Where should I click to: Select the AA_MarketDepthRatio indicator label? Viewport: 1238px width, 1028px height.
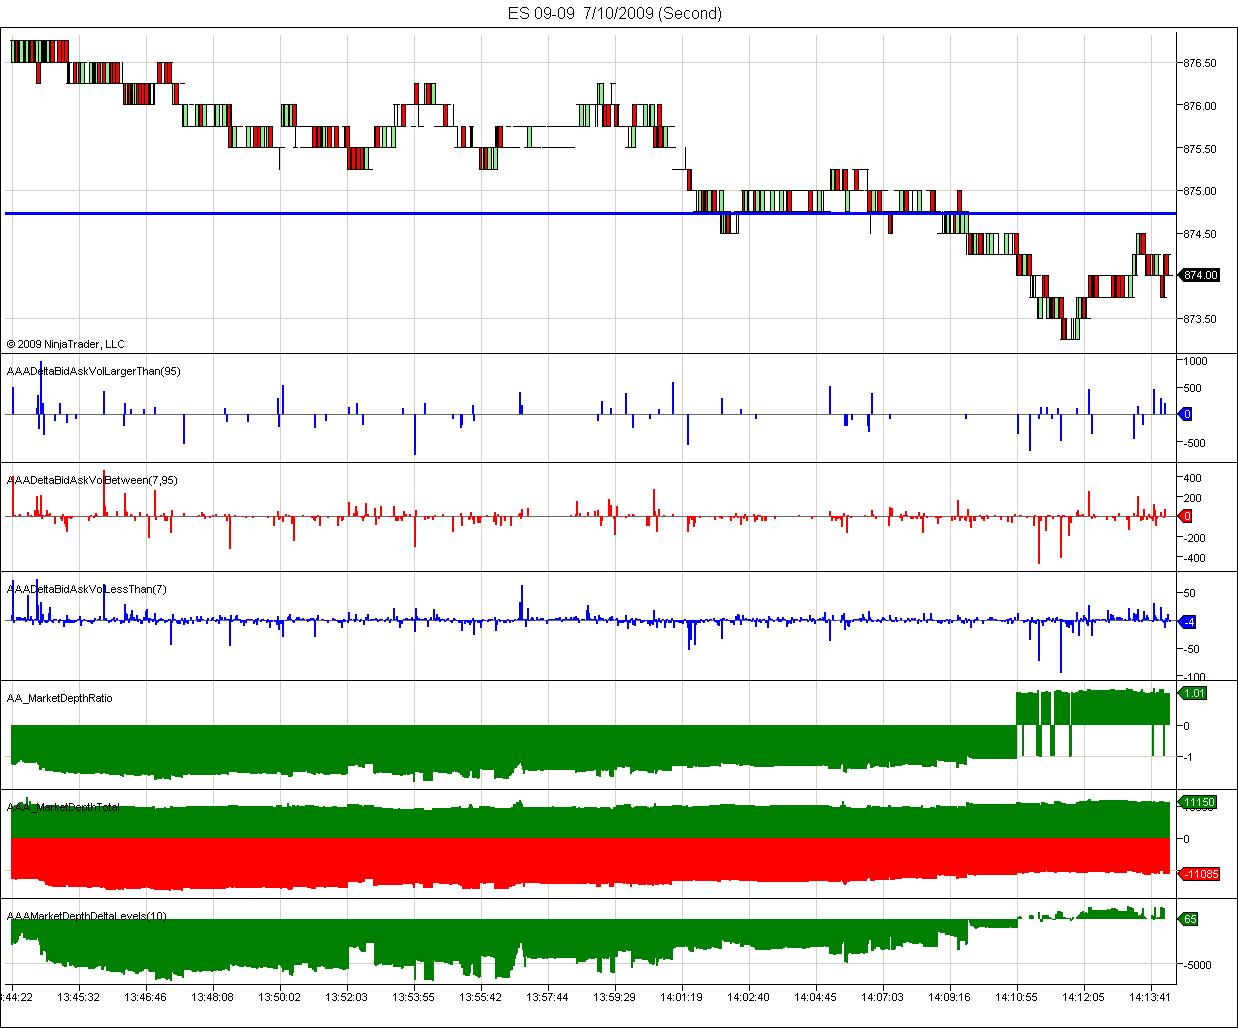[60, 698]
